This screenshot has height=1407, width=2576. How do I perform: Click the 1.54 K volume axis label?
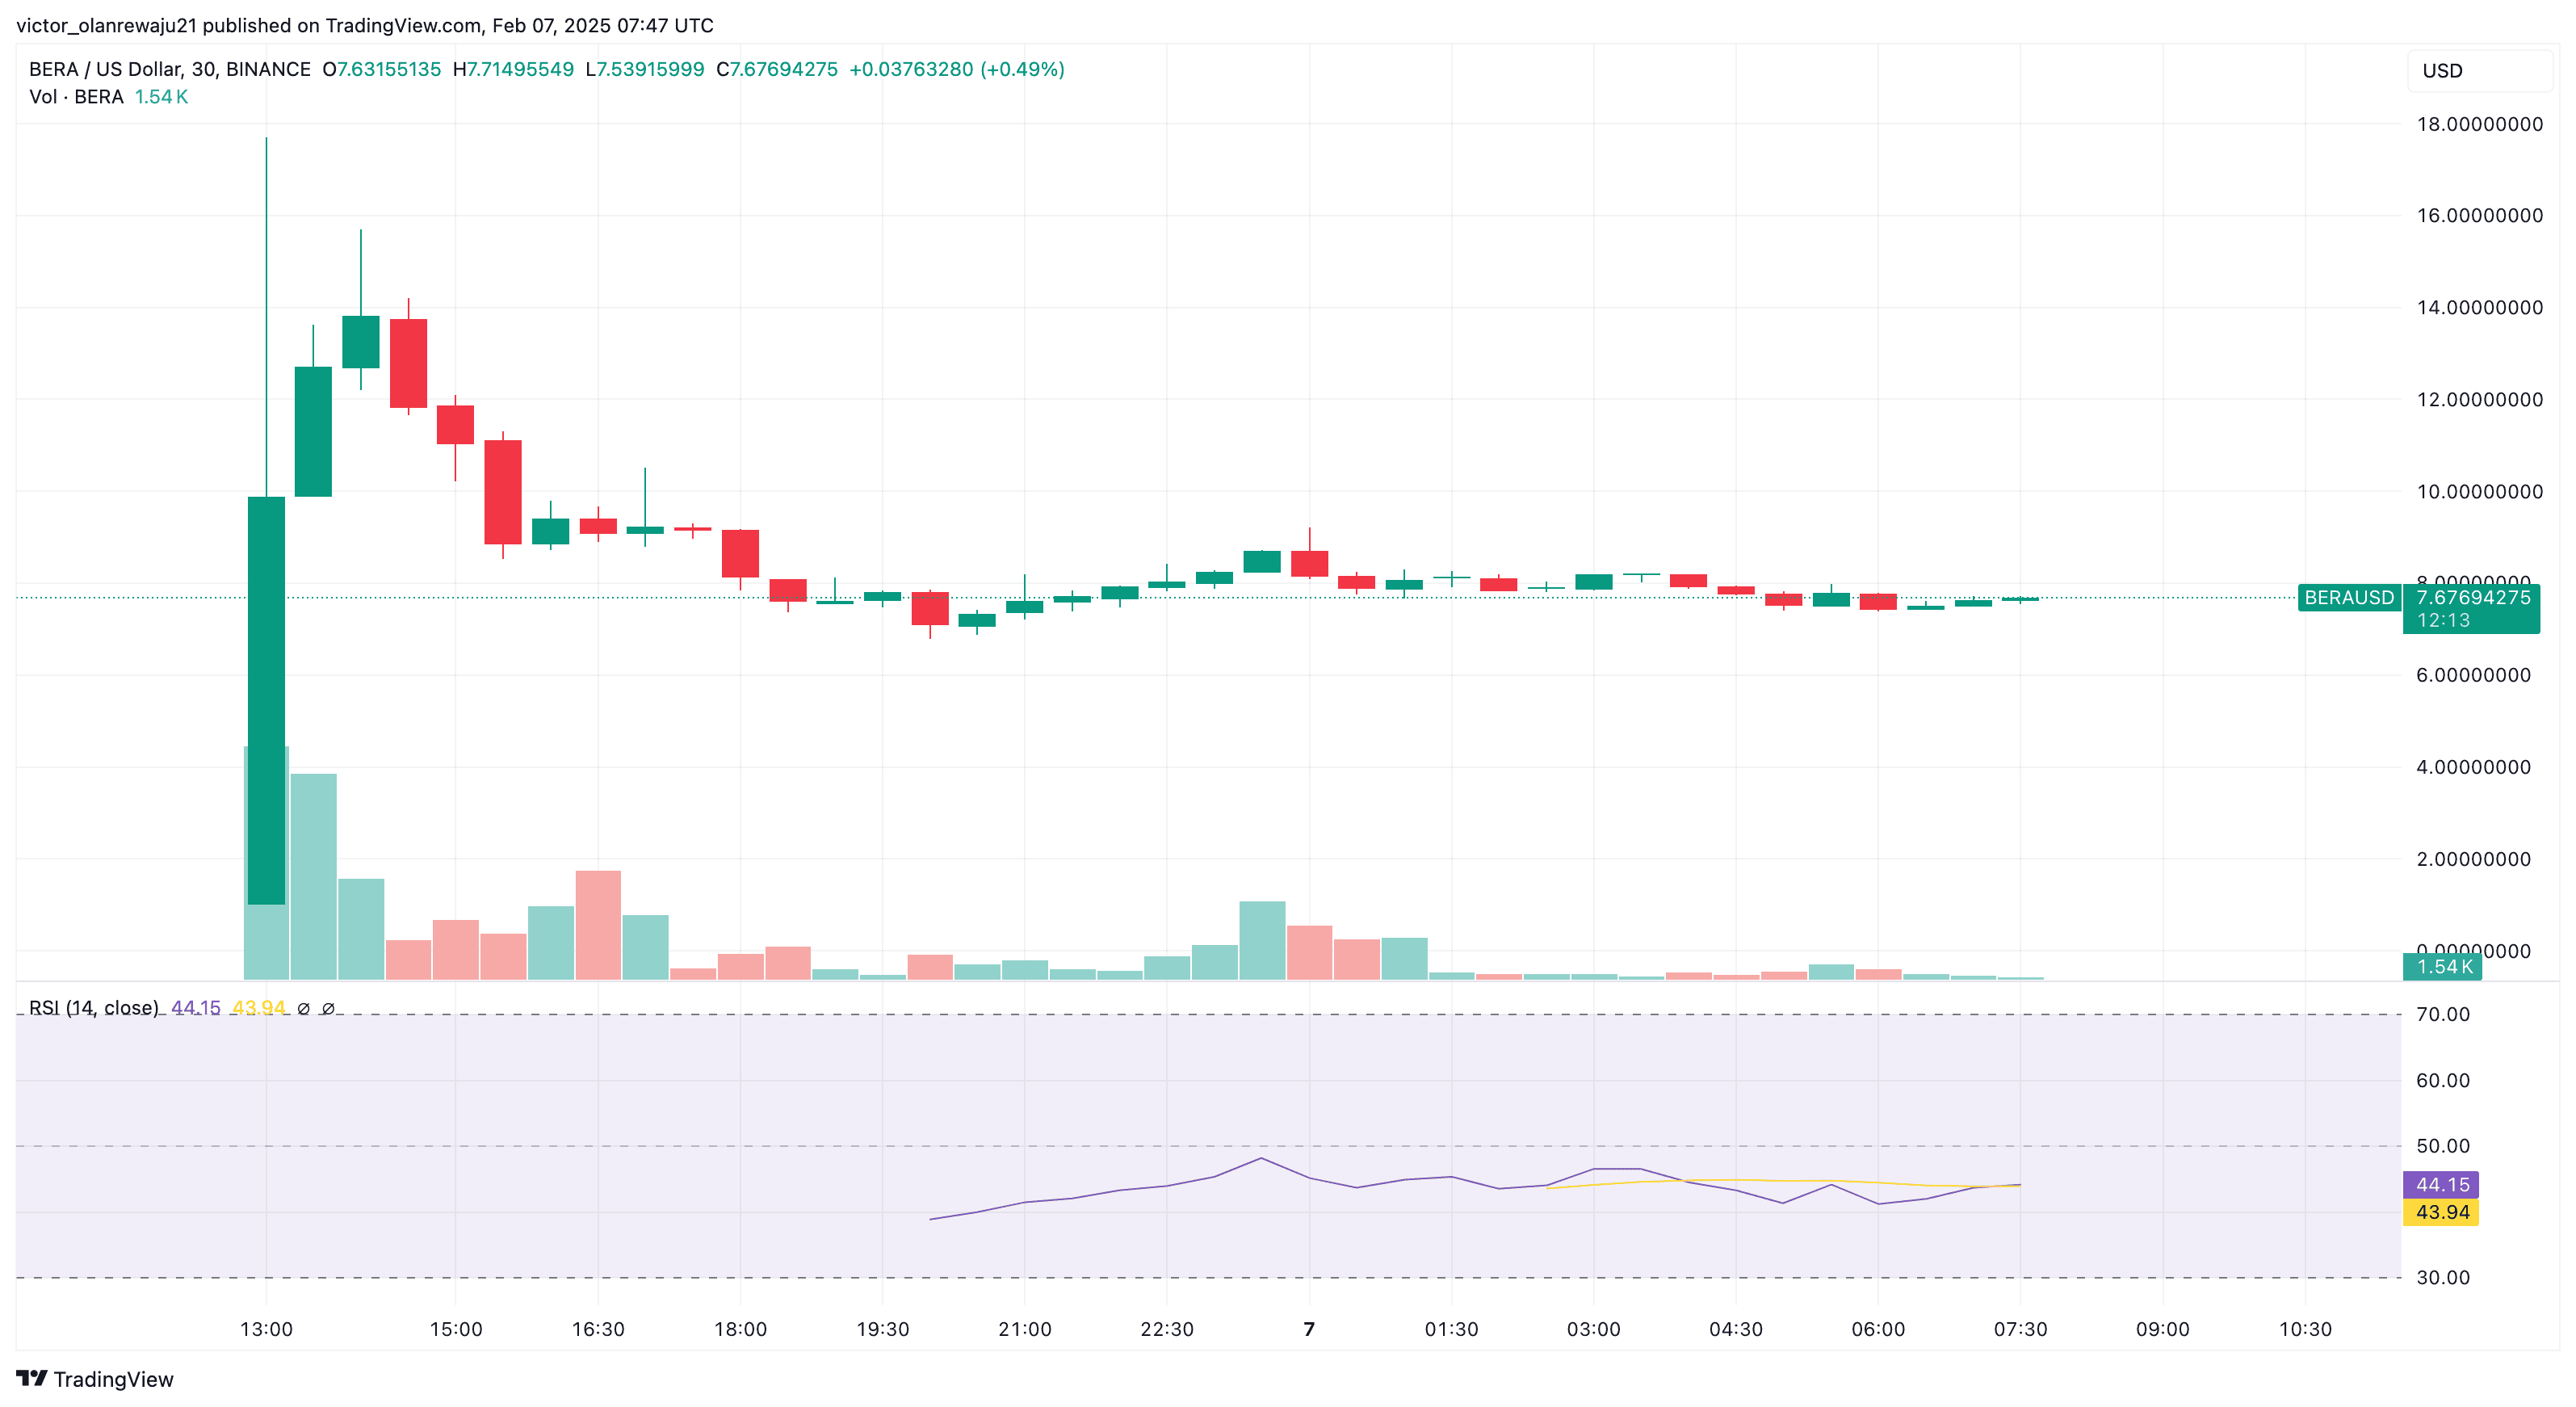pos(2443,967)
